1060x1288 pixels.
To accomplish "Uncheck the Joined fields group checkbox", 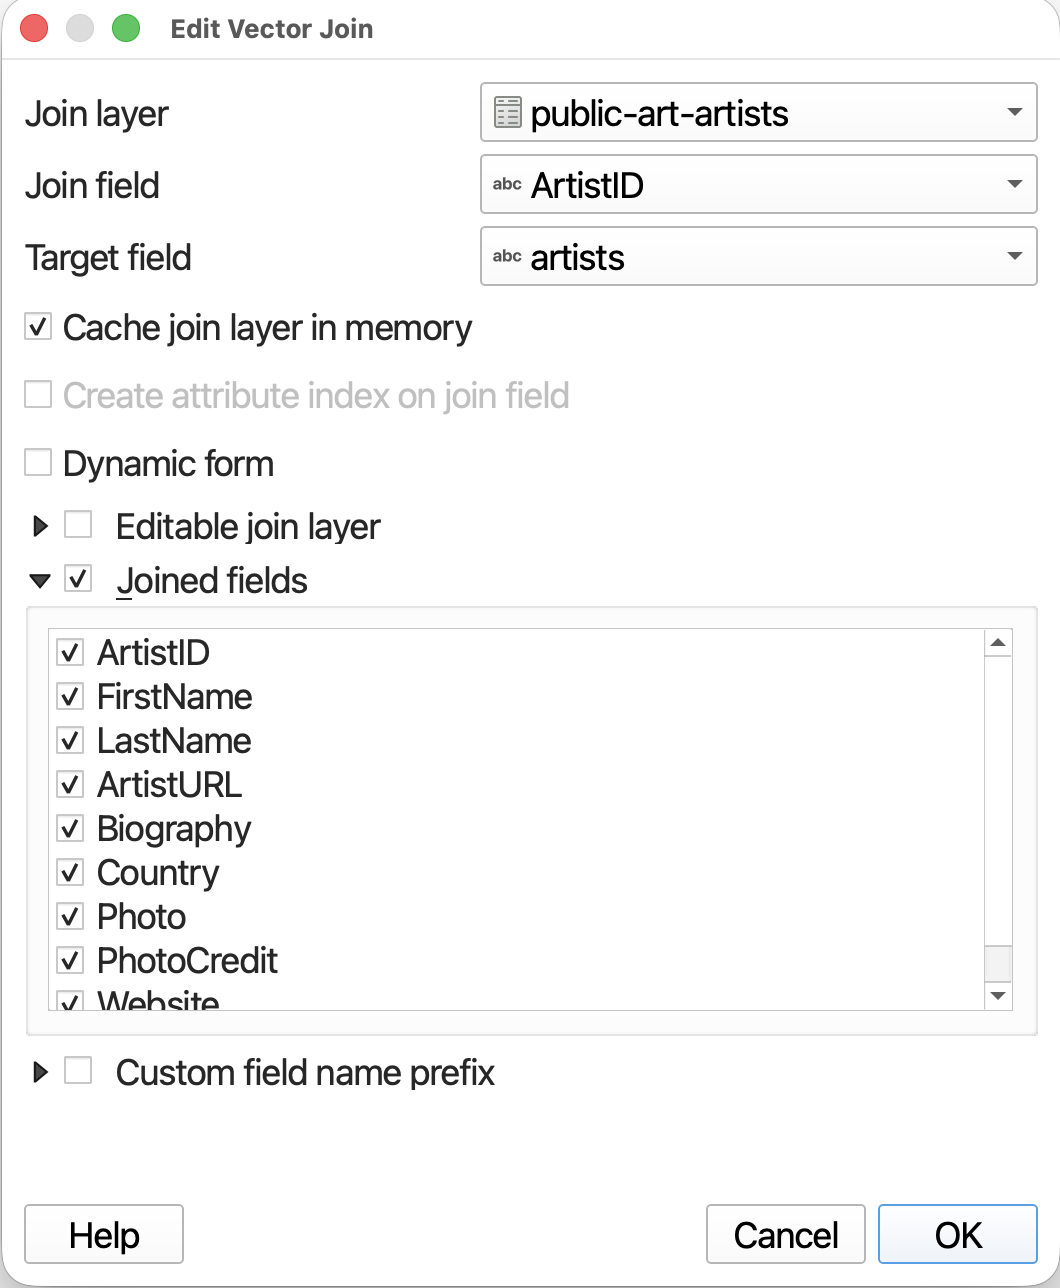I will click(78, 579).
